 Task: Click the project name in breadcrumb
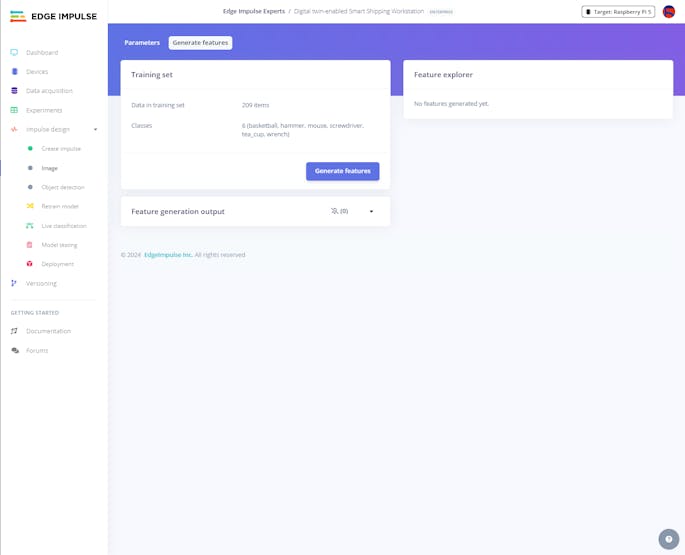(359, 11)
